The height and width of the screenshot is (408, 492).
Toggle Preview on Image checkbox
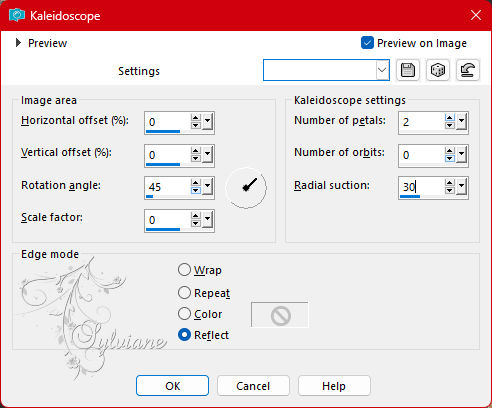pyautogui.click(x=367, y=43)
